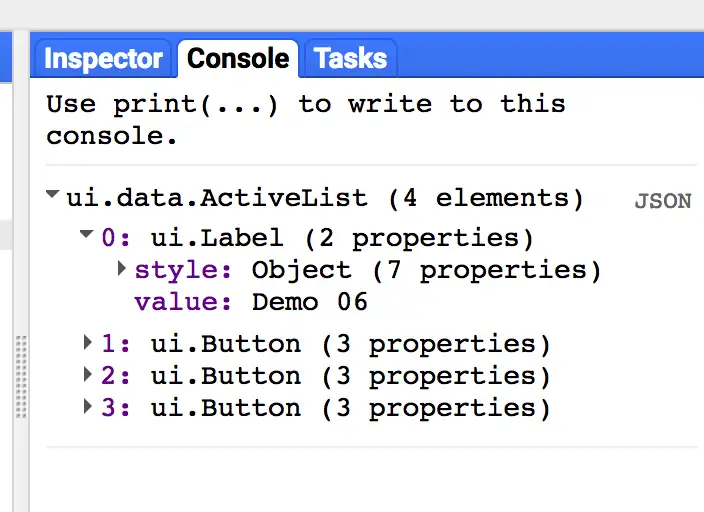Expand arrow beside 1: ui.Button
The image size is (704, 512).
88,343
